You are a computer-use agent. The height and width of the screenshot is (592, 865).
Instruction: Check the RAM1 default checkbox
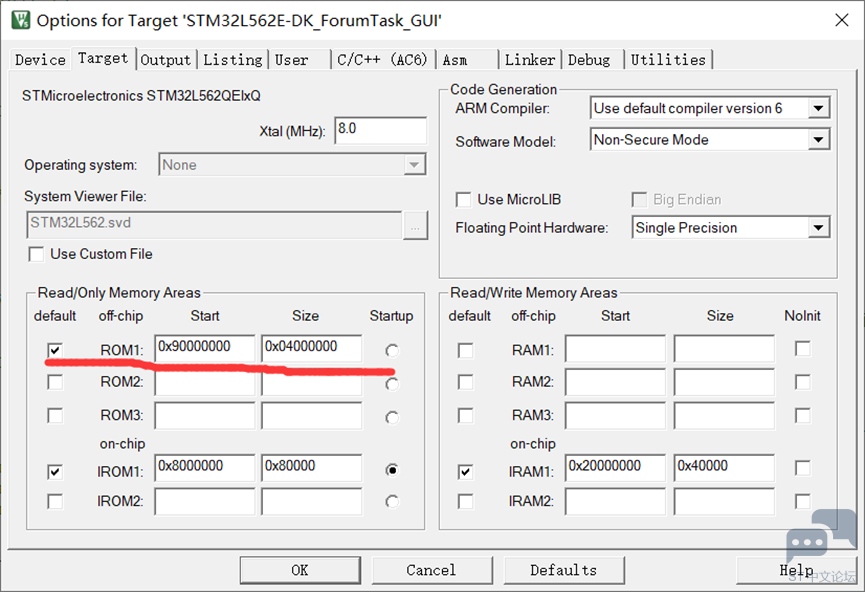click(x=466, y=350)
